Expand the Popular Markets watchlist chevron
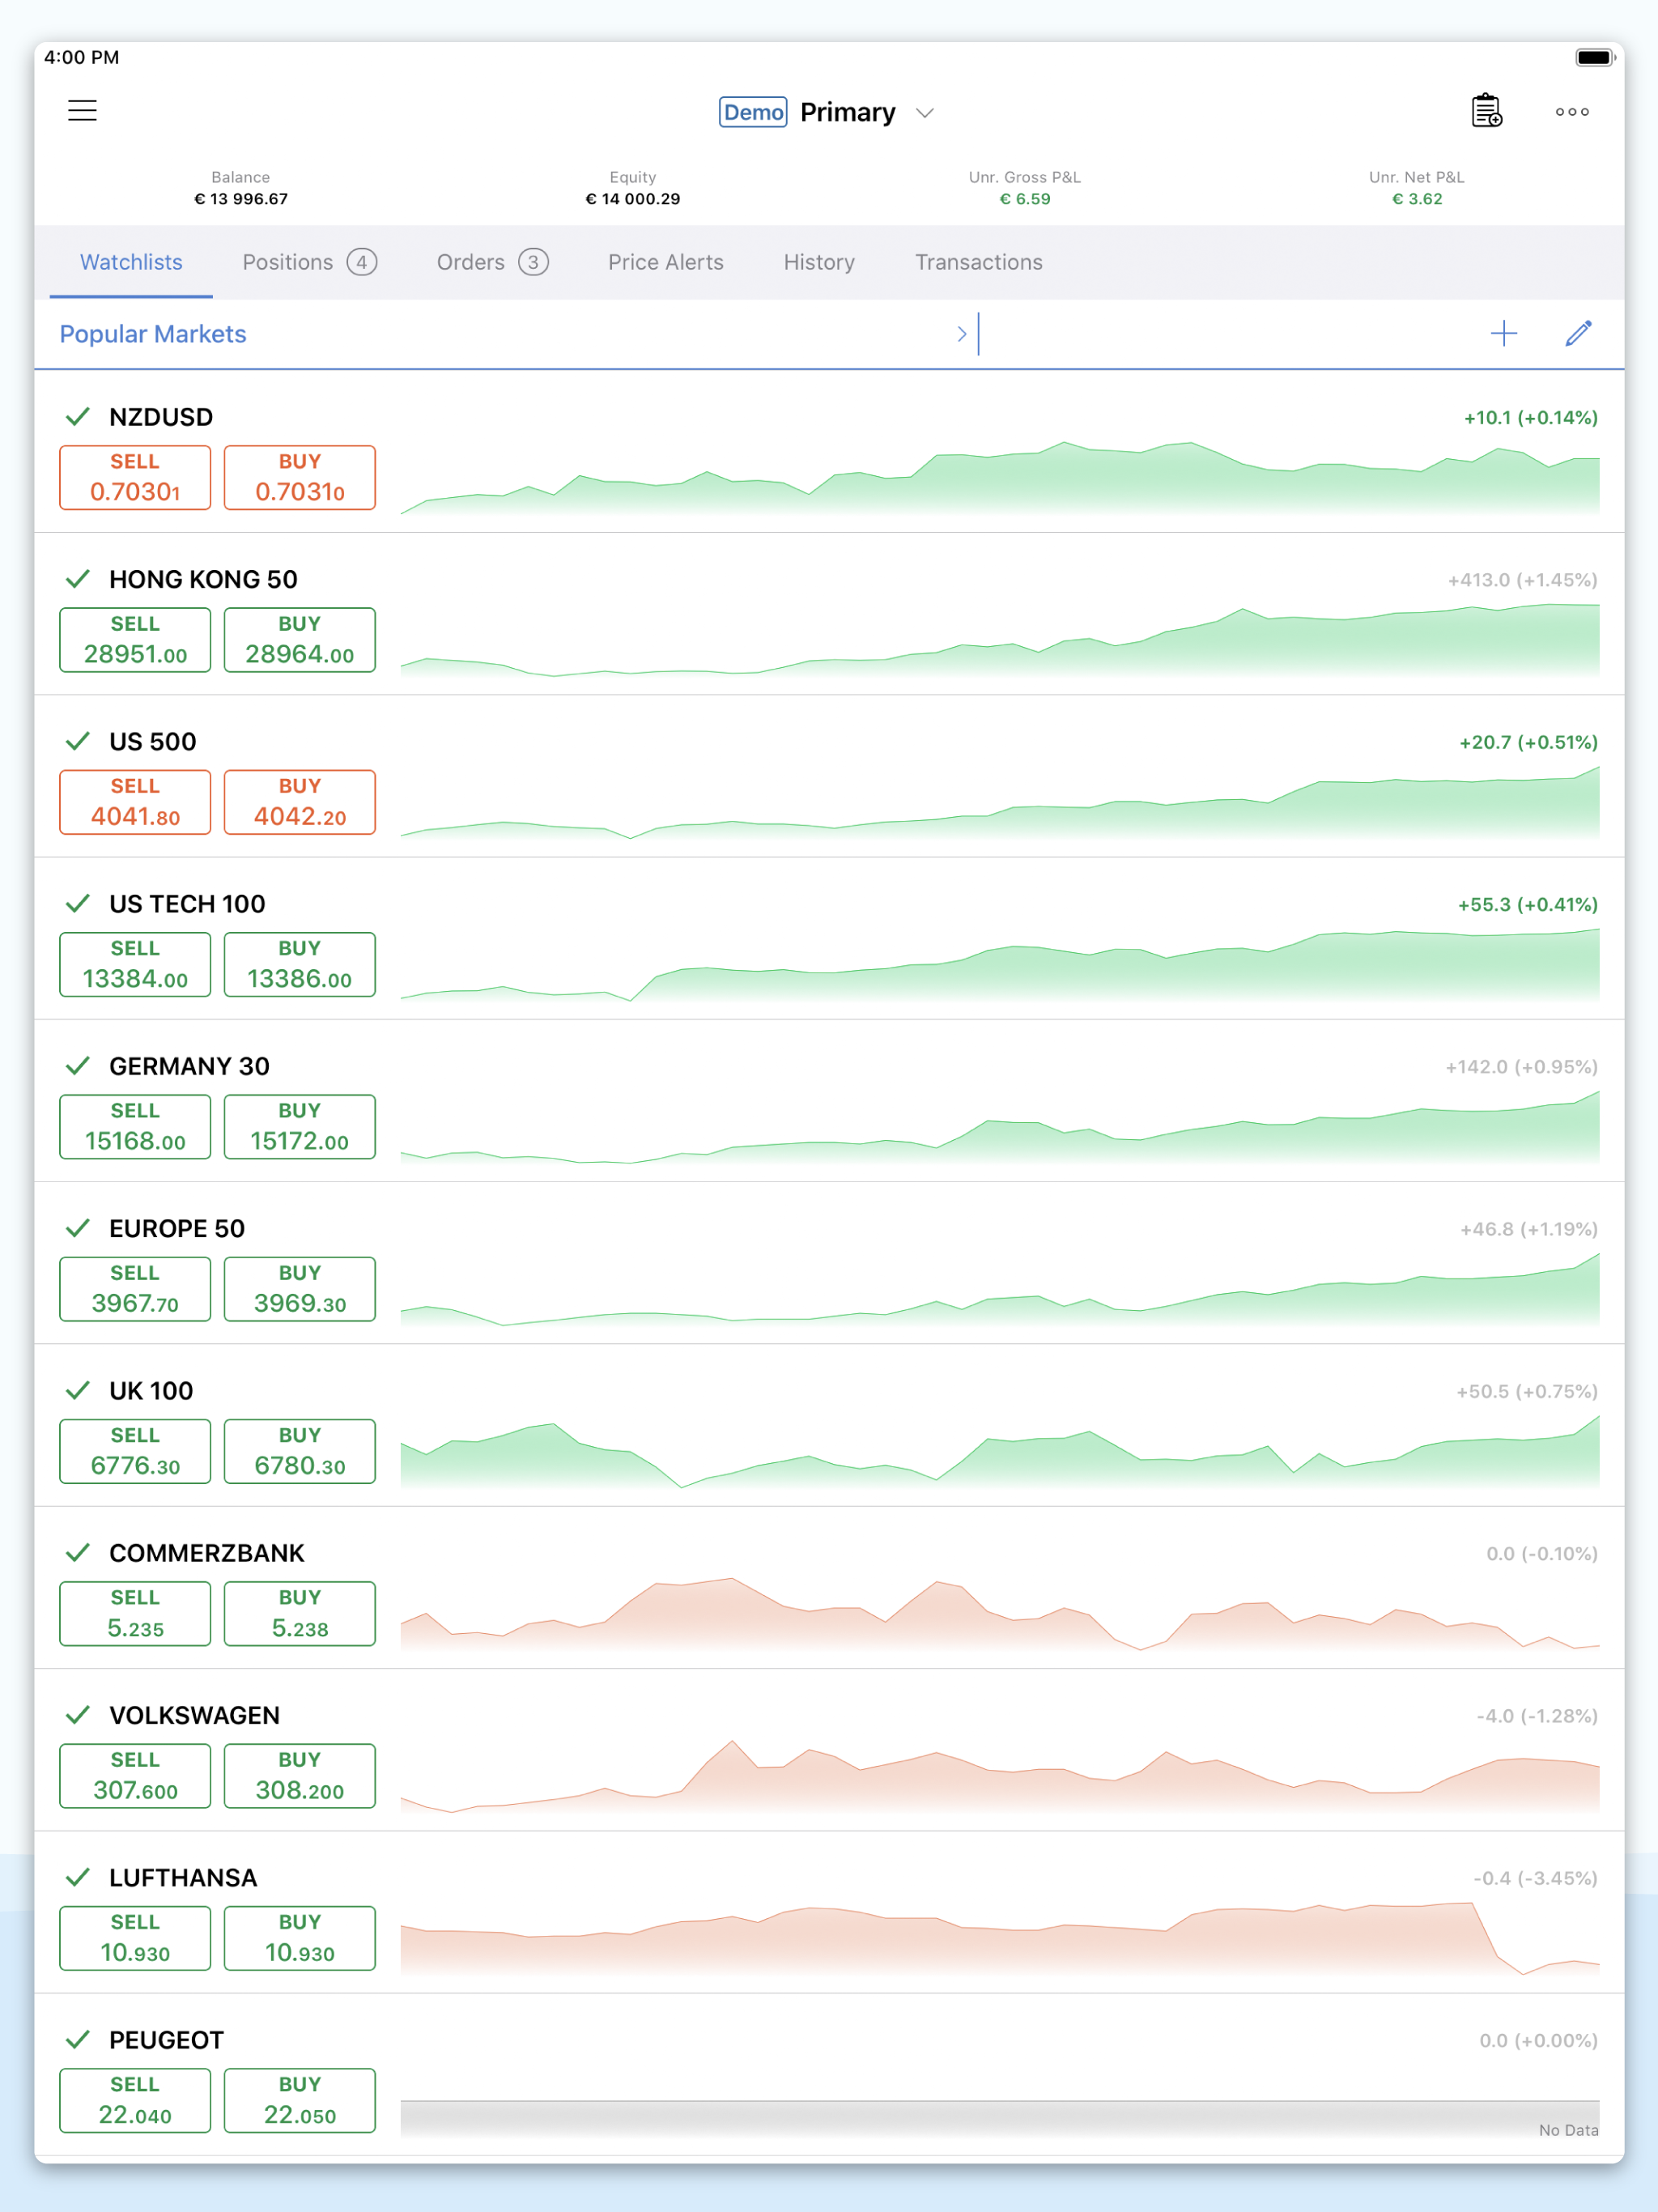 pyautogui.click(x=960, y=333)
